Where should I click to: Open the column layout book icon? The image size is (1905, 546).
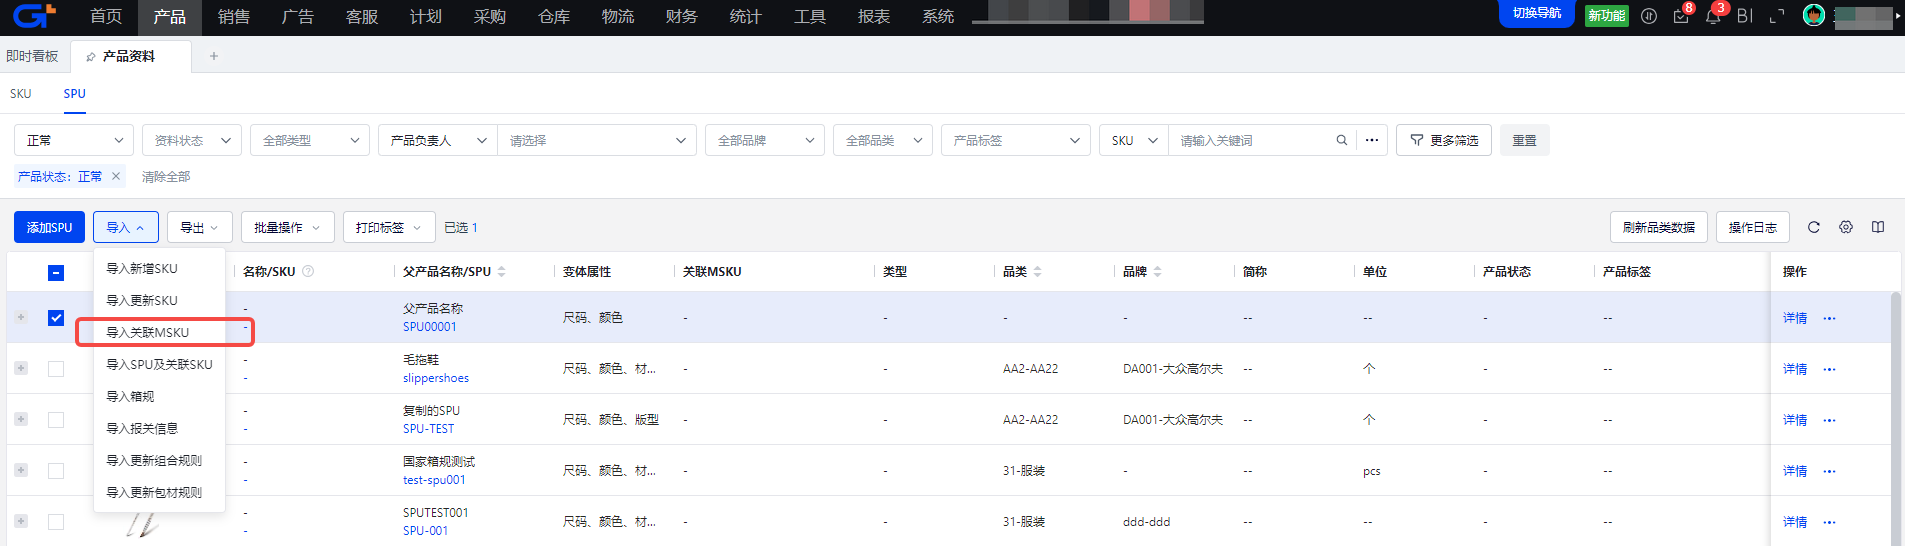[x=1878, y=227]
